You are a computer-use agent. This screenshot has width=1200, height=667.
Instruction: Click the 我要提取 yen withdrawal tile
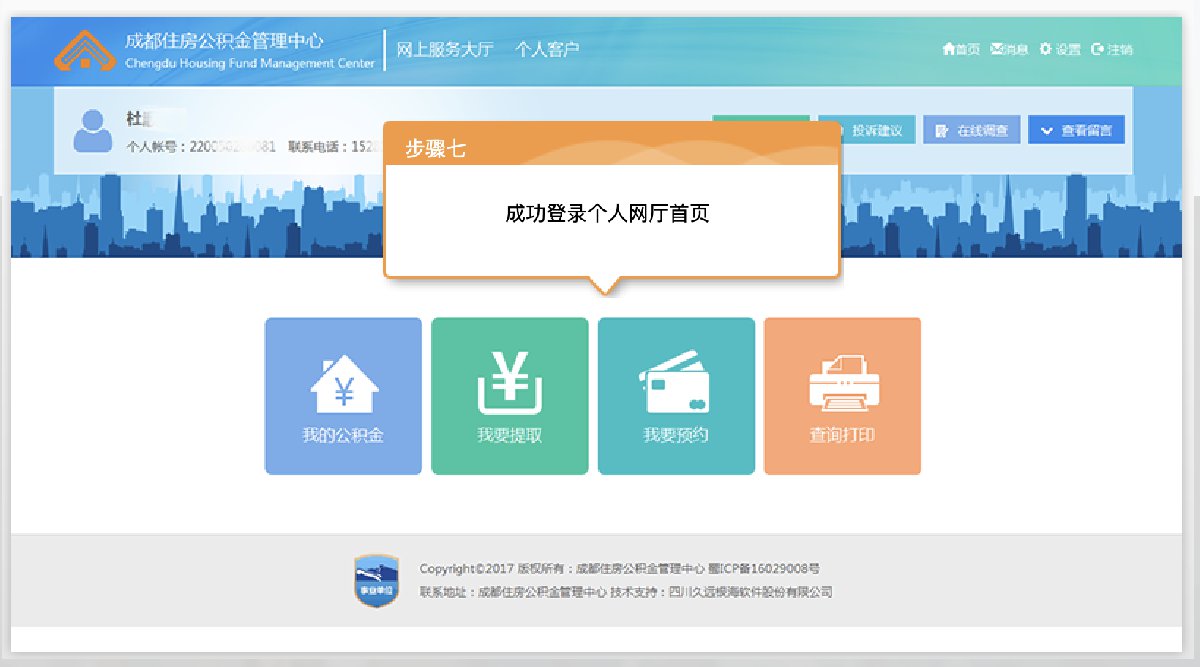point(509,396)
